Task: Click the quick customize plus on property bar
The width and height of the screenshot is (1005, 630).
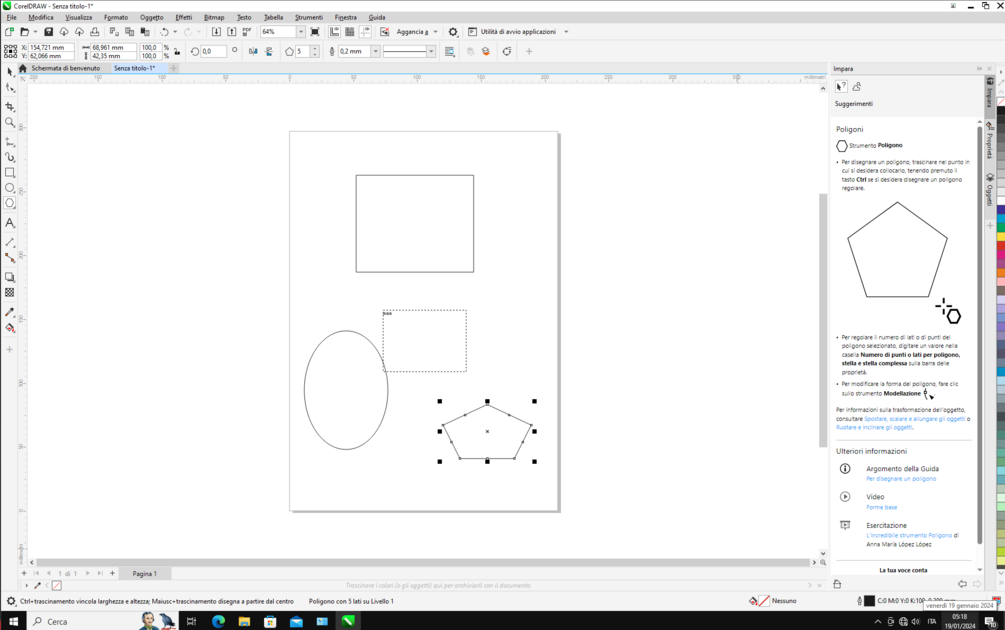Action: click(x=529, y=51)
